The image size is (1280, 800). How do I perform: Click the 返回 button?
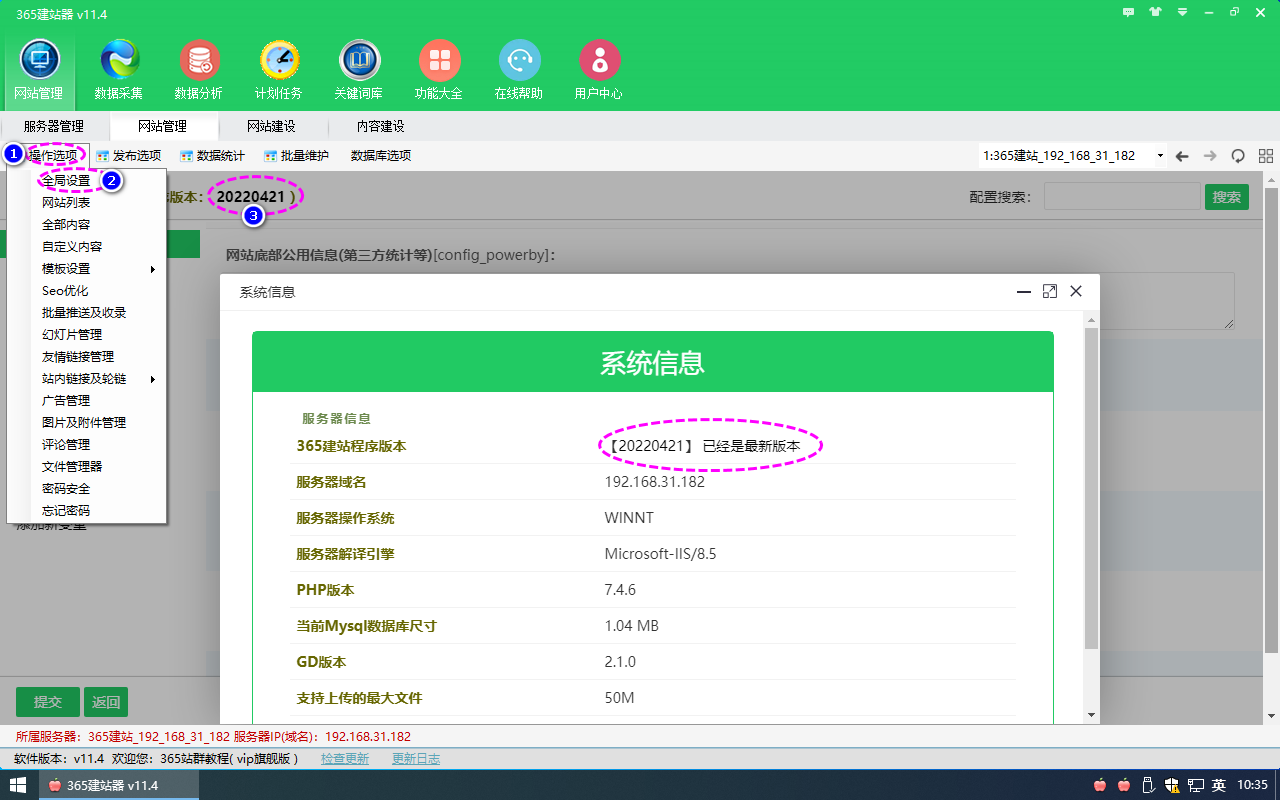click(106, 702)
